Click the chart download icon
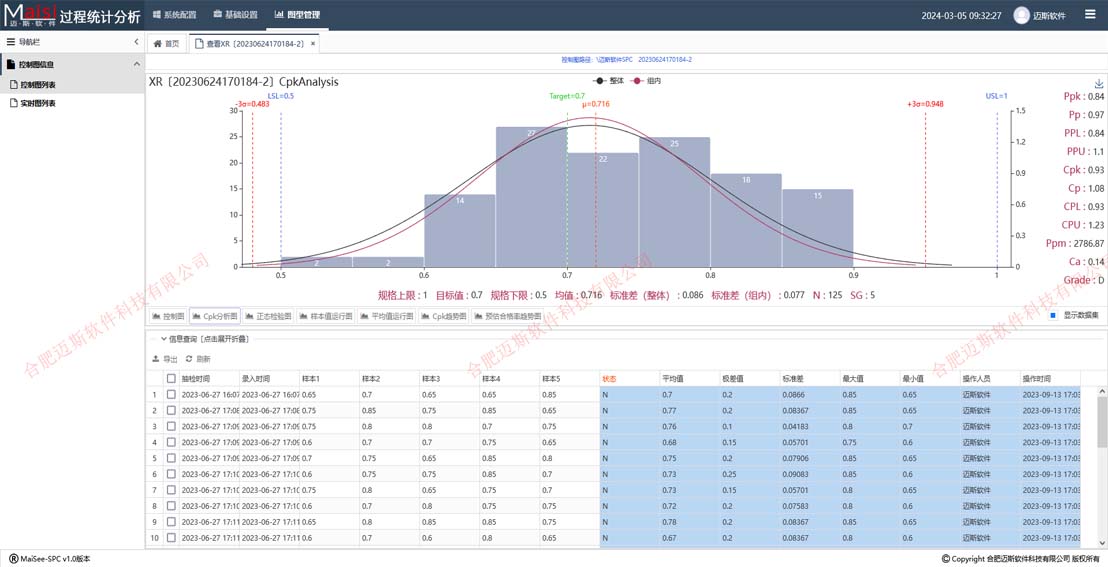The width and height of the screenshot is (1108, 567). click(x=1099, y=84)
